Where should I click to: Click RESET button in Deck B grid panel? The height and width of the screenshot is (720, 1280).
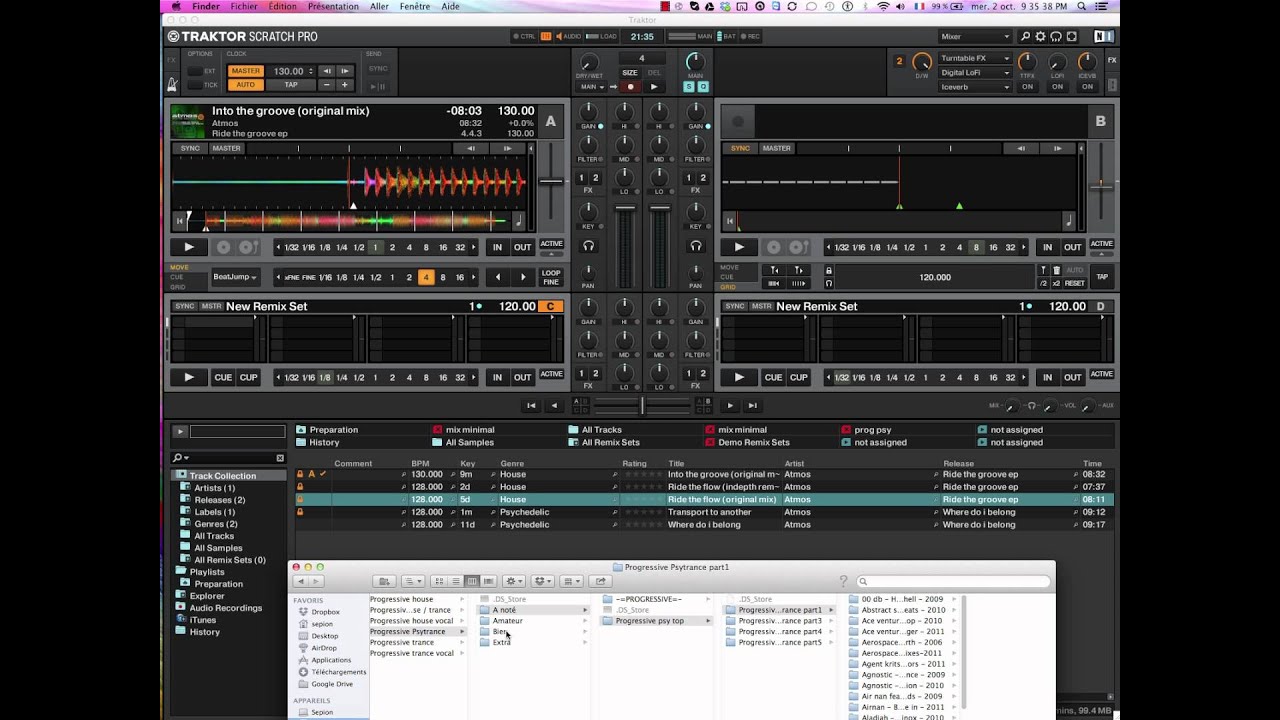click(1074, 283)
